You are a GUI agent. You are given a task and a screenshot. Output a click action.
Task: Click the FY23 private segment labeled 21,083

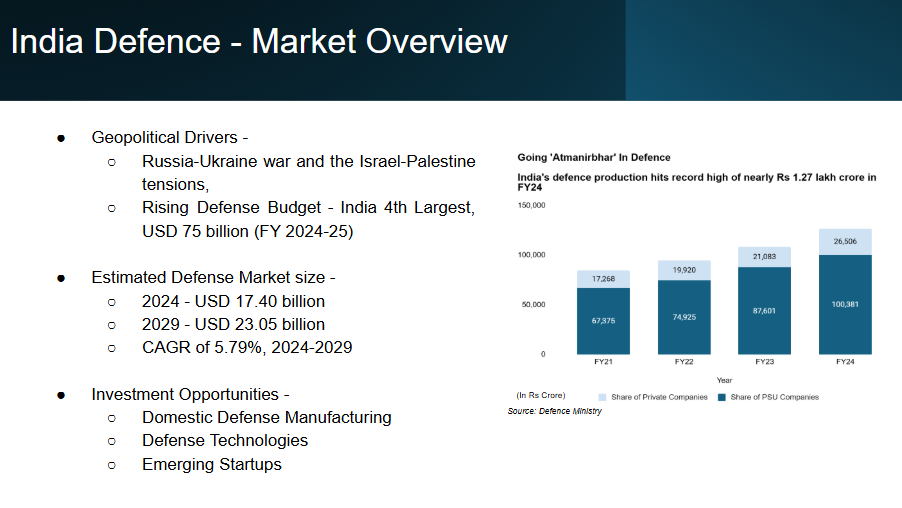[x=765, y=257]
